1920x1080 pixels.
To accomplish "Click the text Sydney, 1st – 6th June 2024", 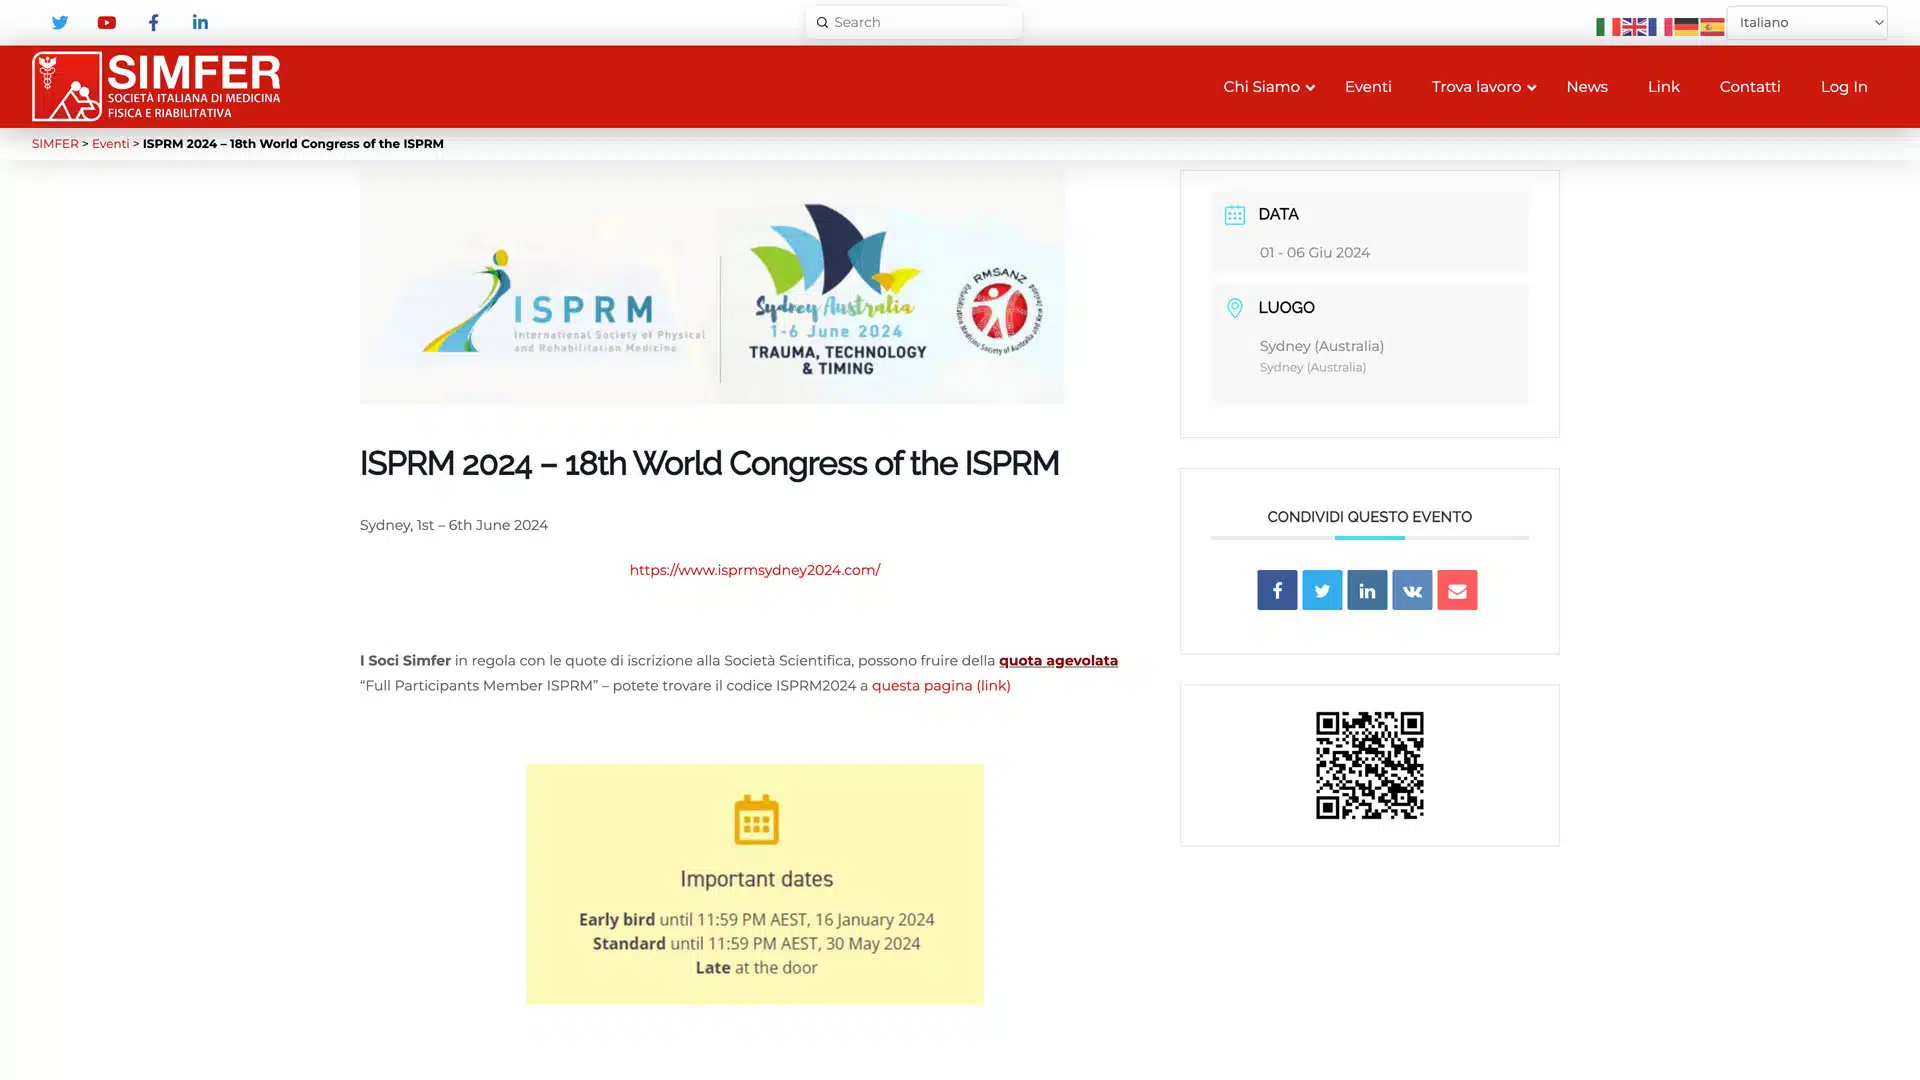I will (x=454, y=525).
